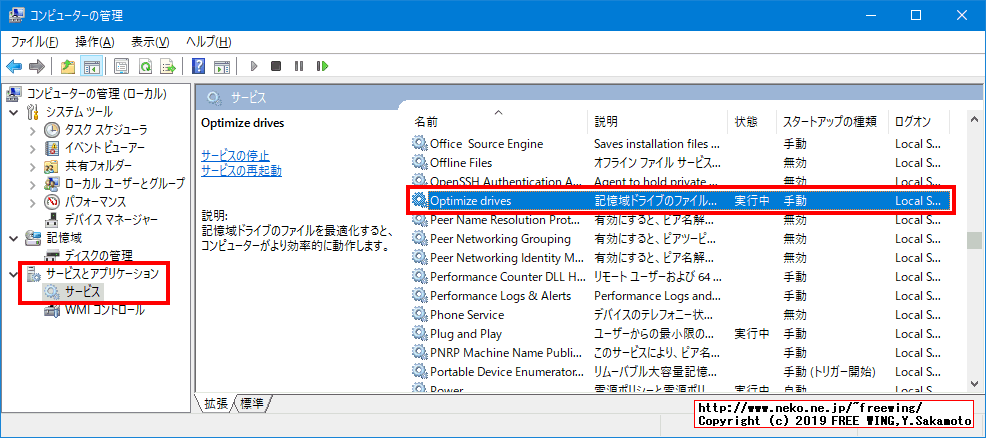Viewport: 986px width, 438px height.
Task: Select the Office Source Engine service
Action: pos(680,144)
